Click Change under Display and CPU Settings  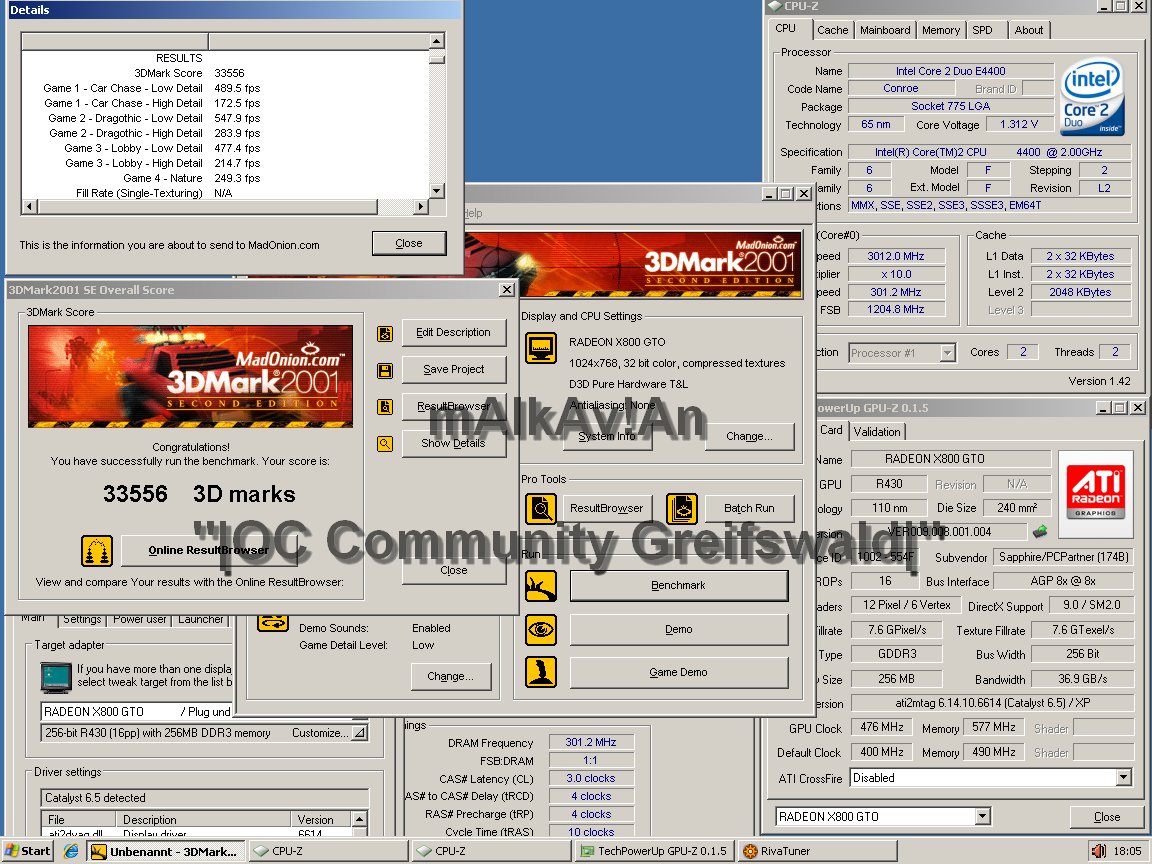point(749,436)
